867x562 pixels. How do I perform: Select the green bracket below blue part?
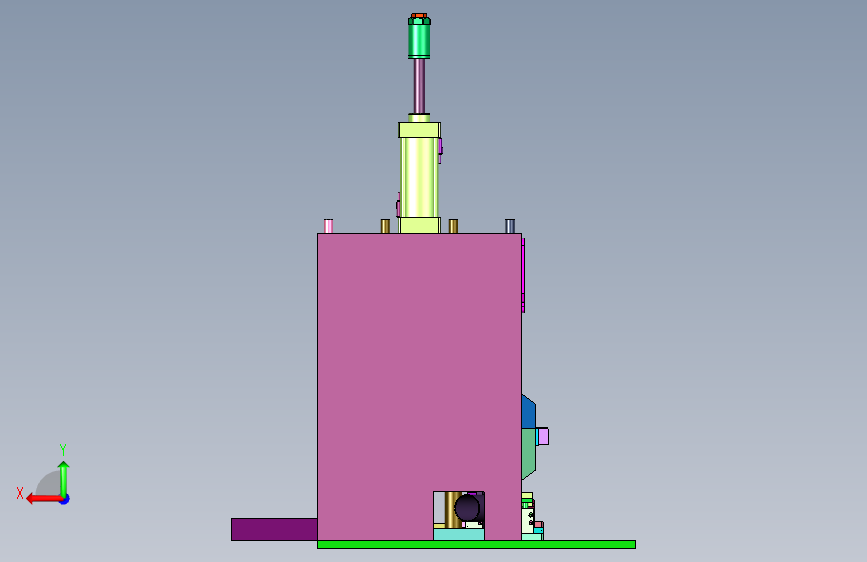(528, 454)
